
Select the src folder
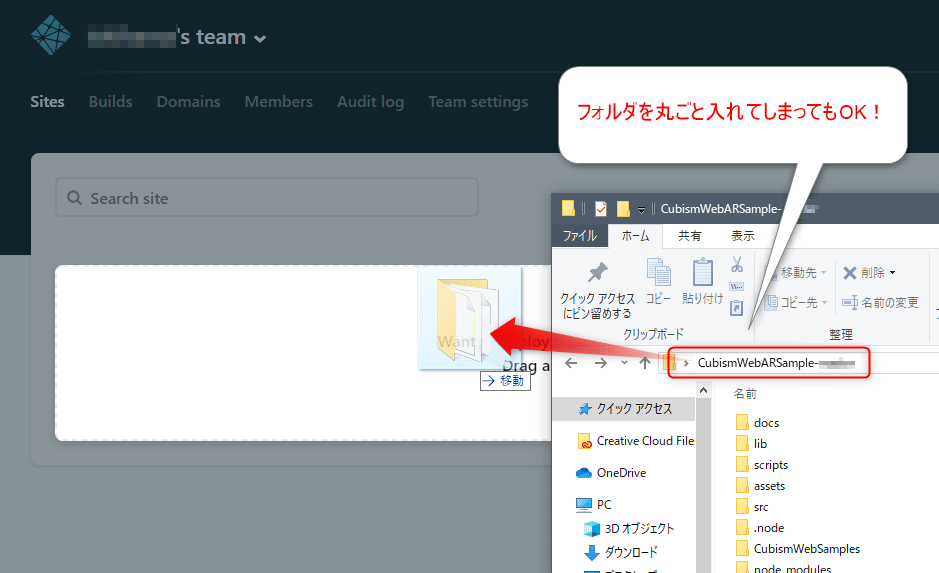[x=752, y=507]
